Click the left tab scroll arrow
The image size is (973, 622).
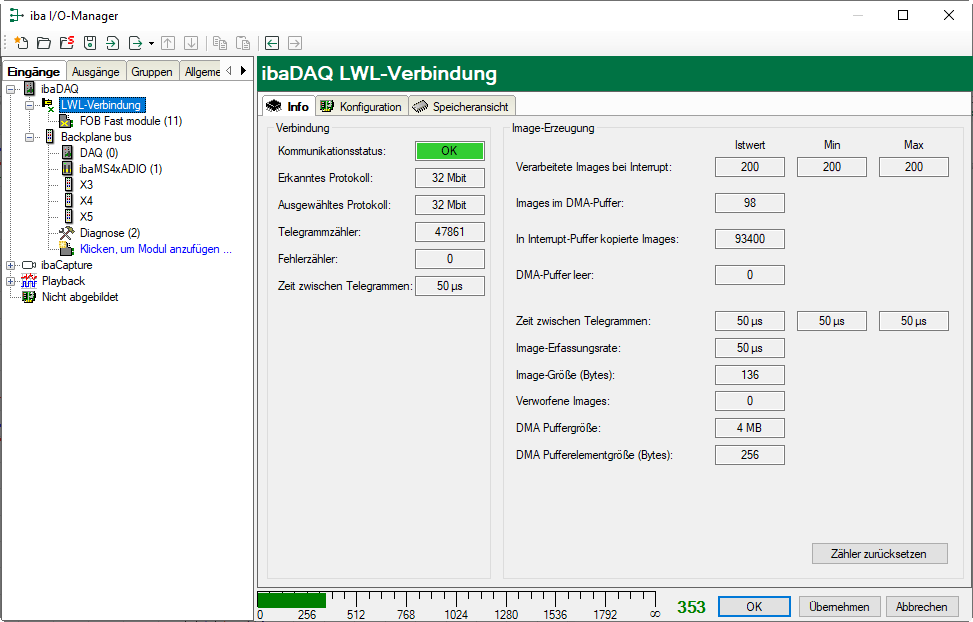click(229, 71)
